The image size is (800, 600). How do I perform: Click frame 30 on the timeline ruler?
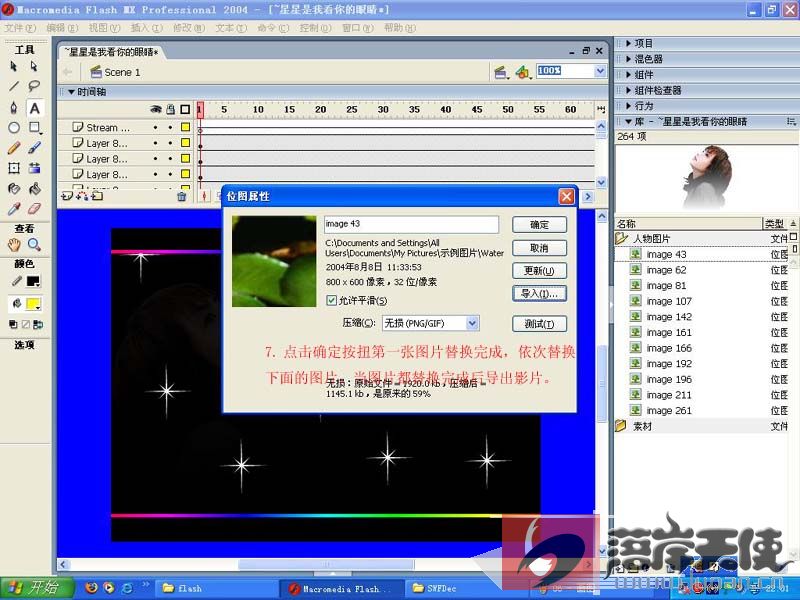[383, 109]
